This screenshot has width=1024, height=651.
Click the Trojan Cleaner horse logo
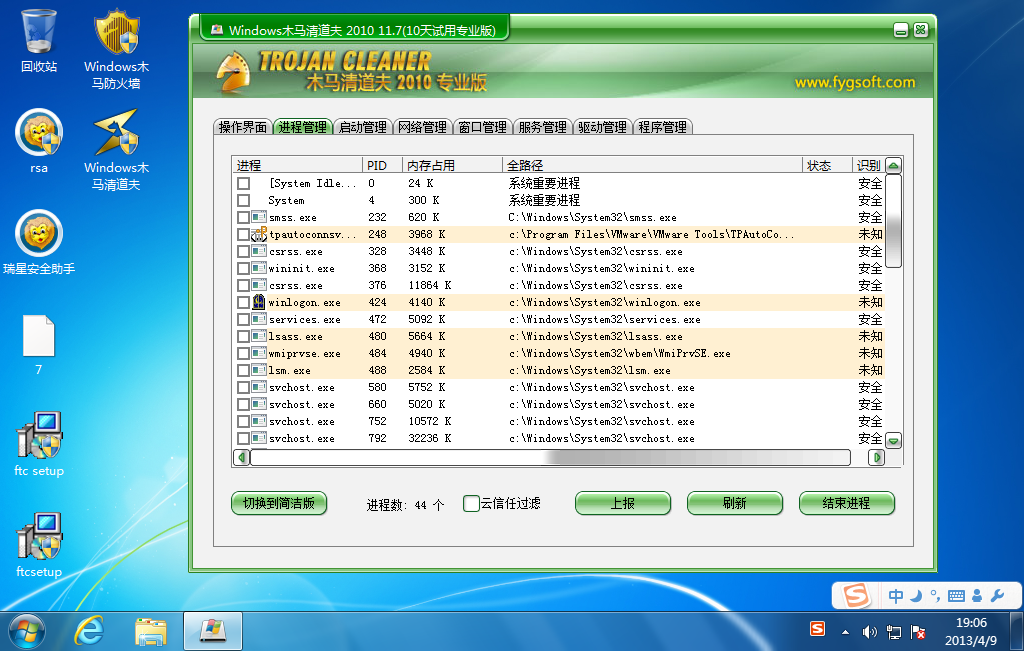point(234,72)
